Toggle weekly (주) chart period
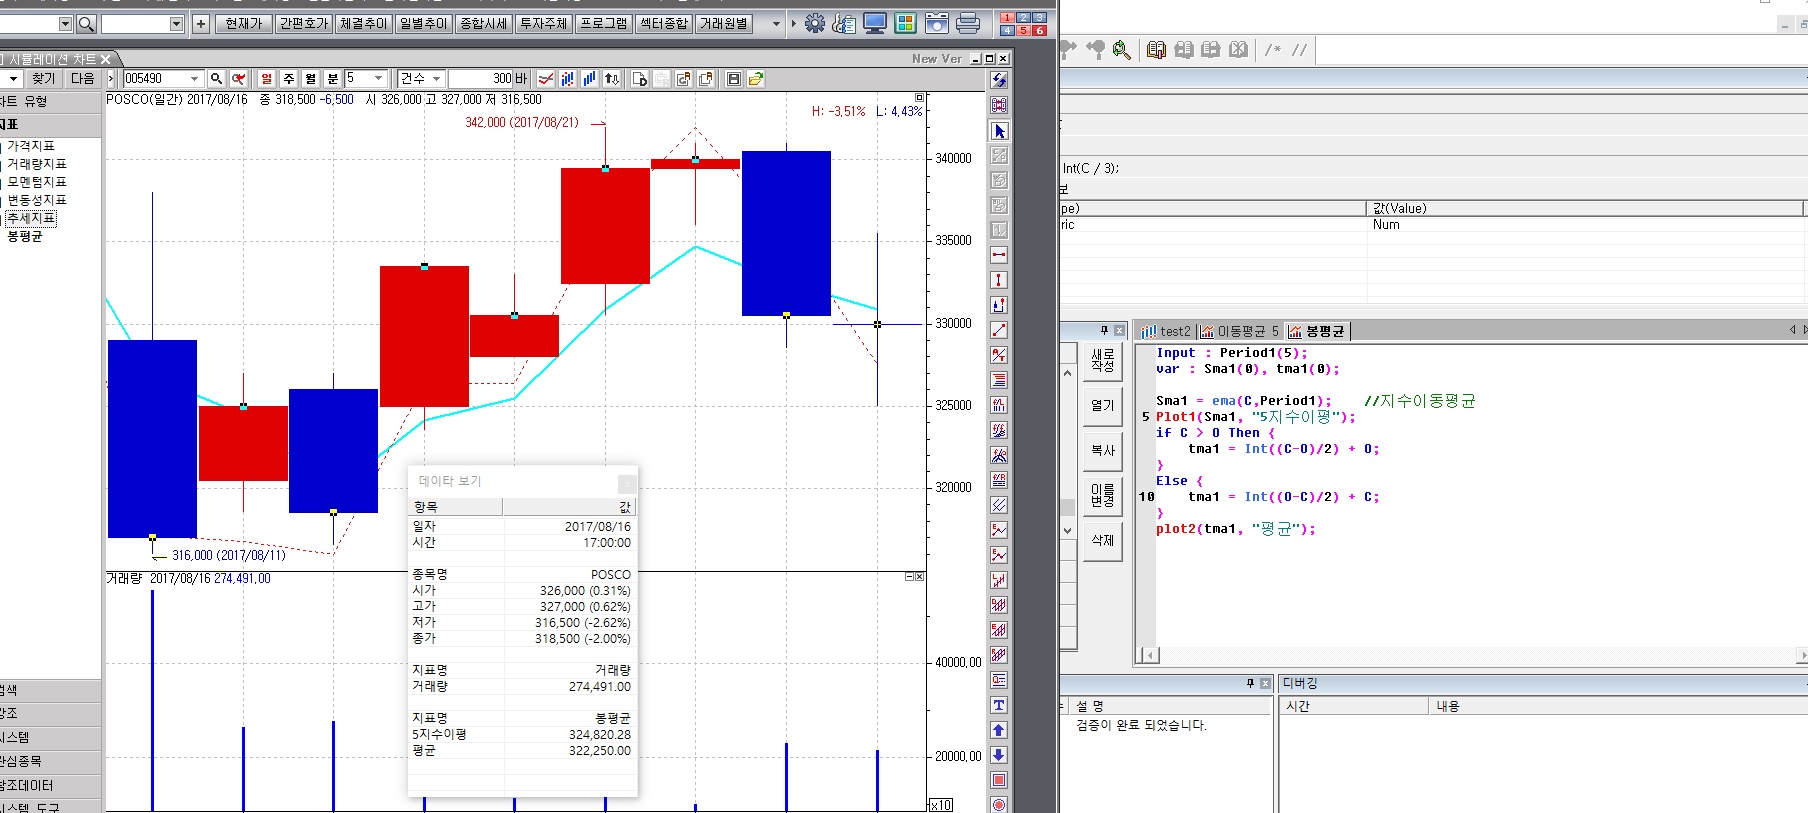The height and width of the screenshot is (813, 1808). point(288,78)
